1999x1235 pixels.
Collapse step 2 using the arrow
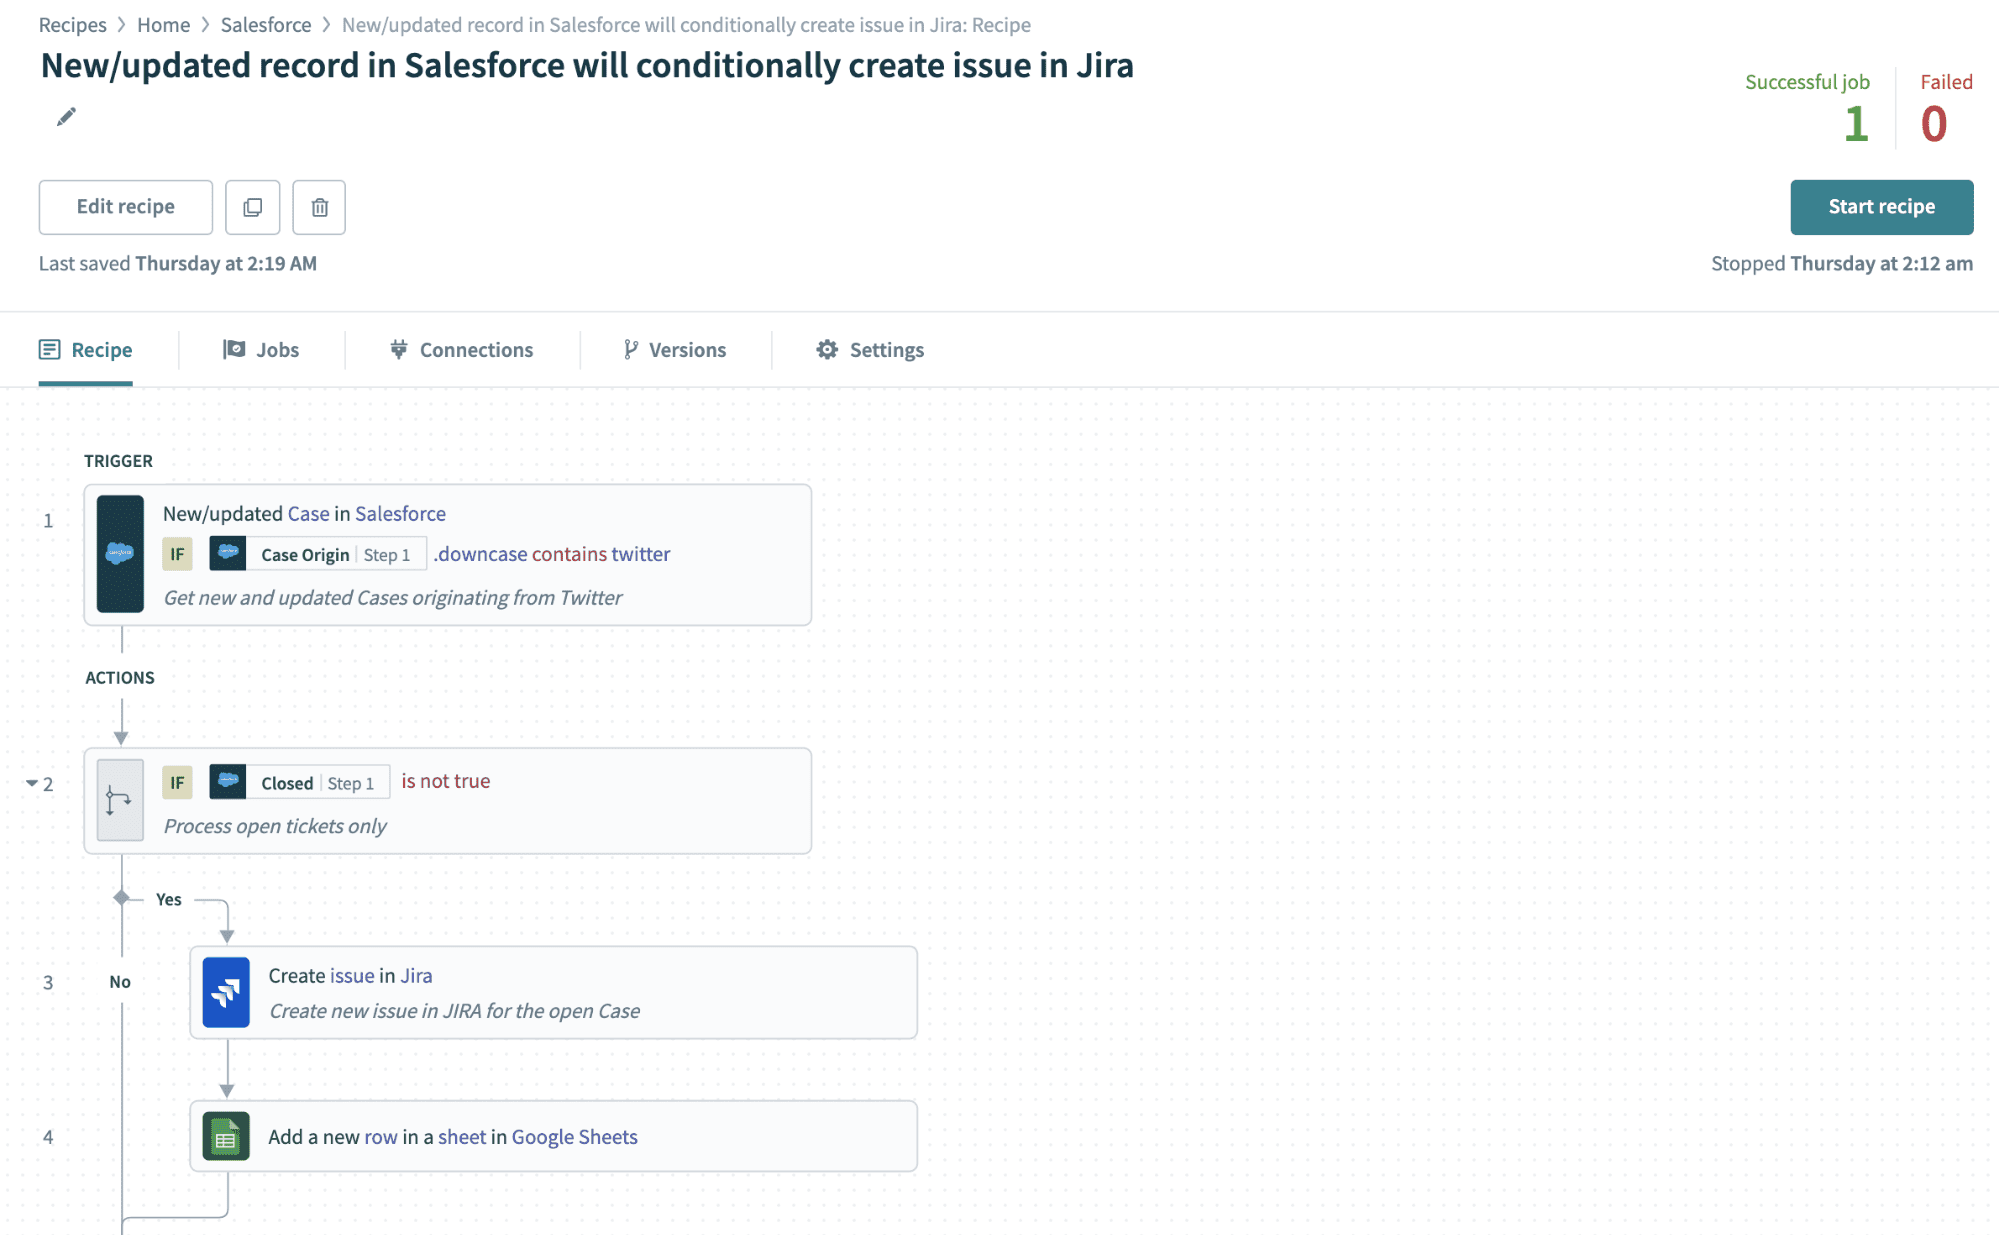click(x=32, y=783)
